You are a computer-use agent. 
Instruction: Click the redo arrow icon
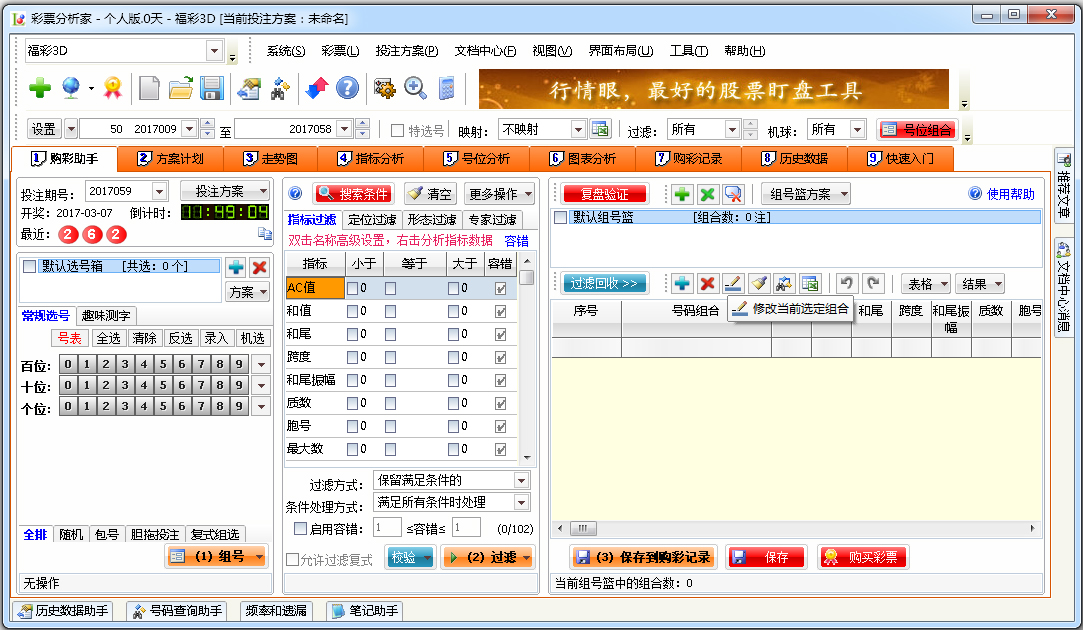coord(873,283)
